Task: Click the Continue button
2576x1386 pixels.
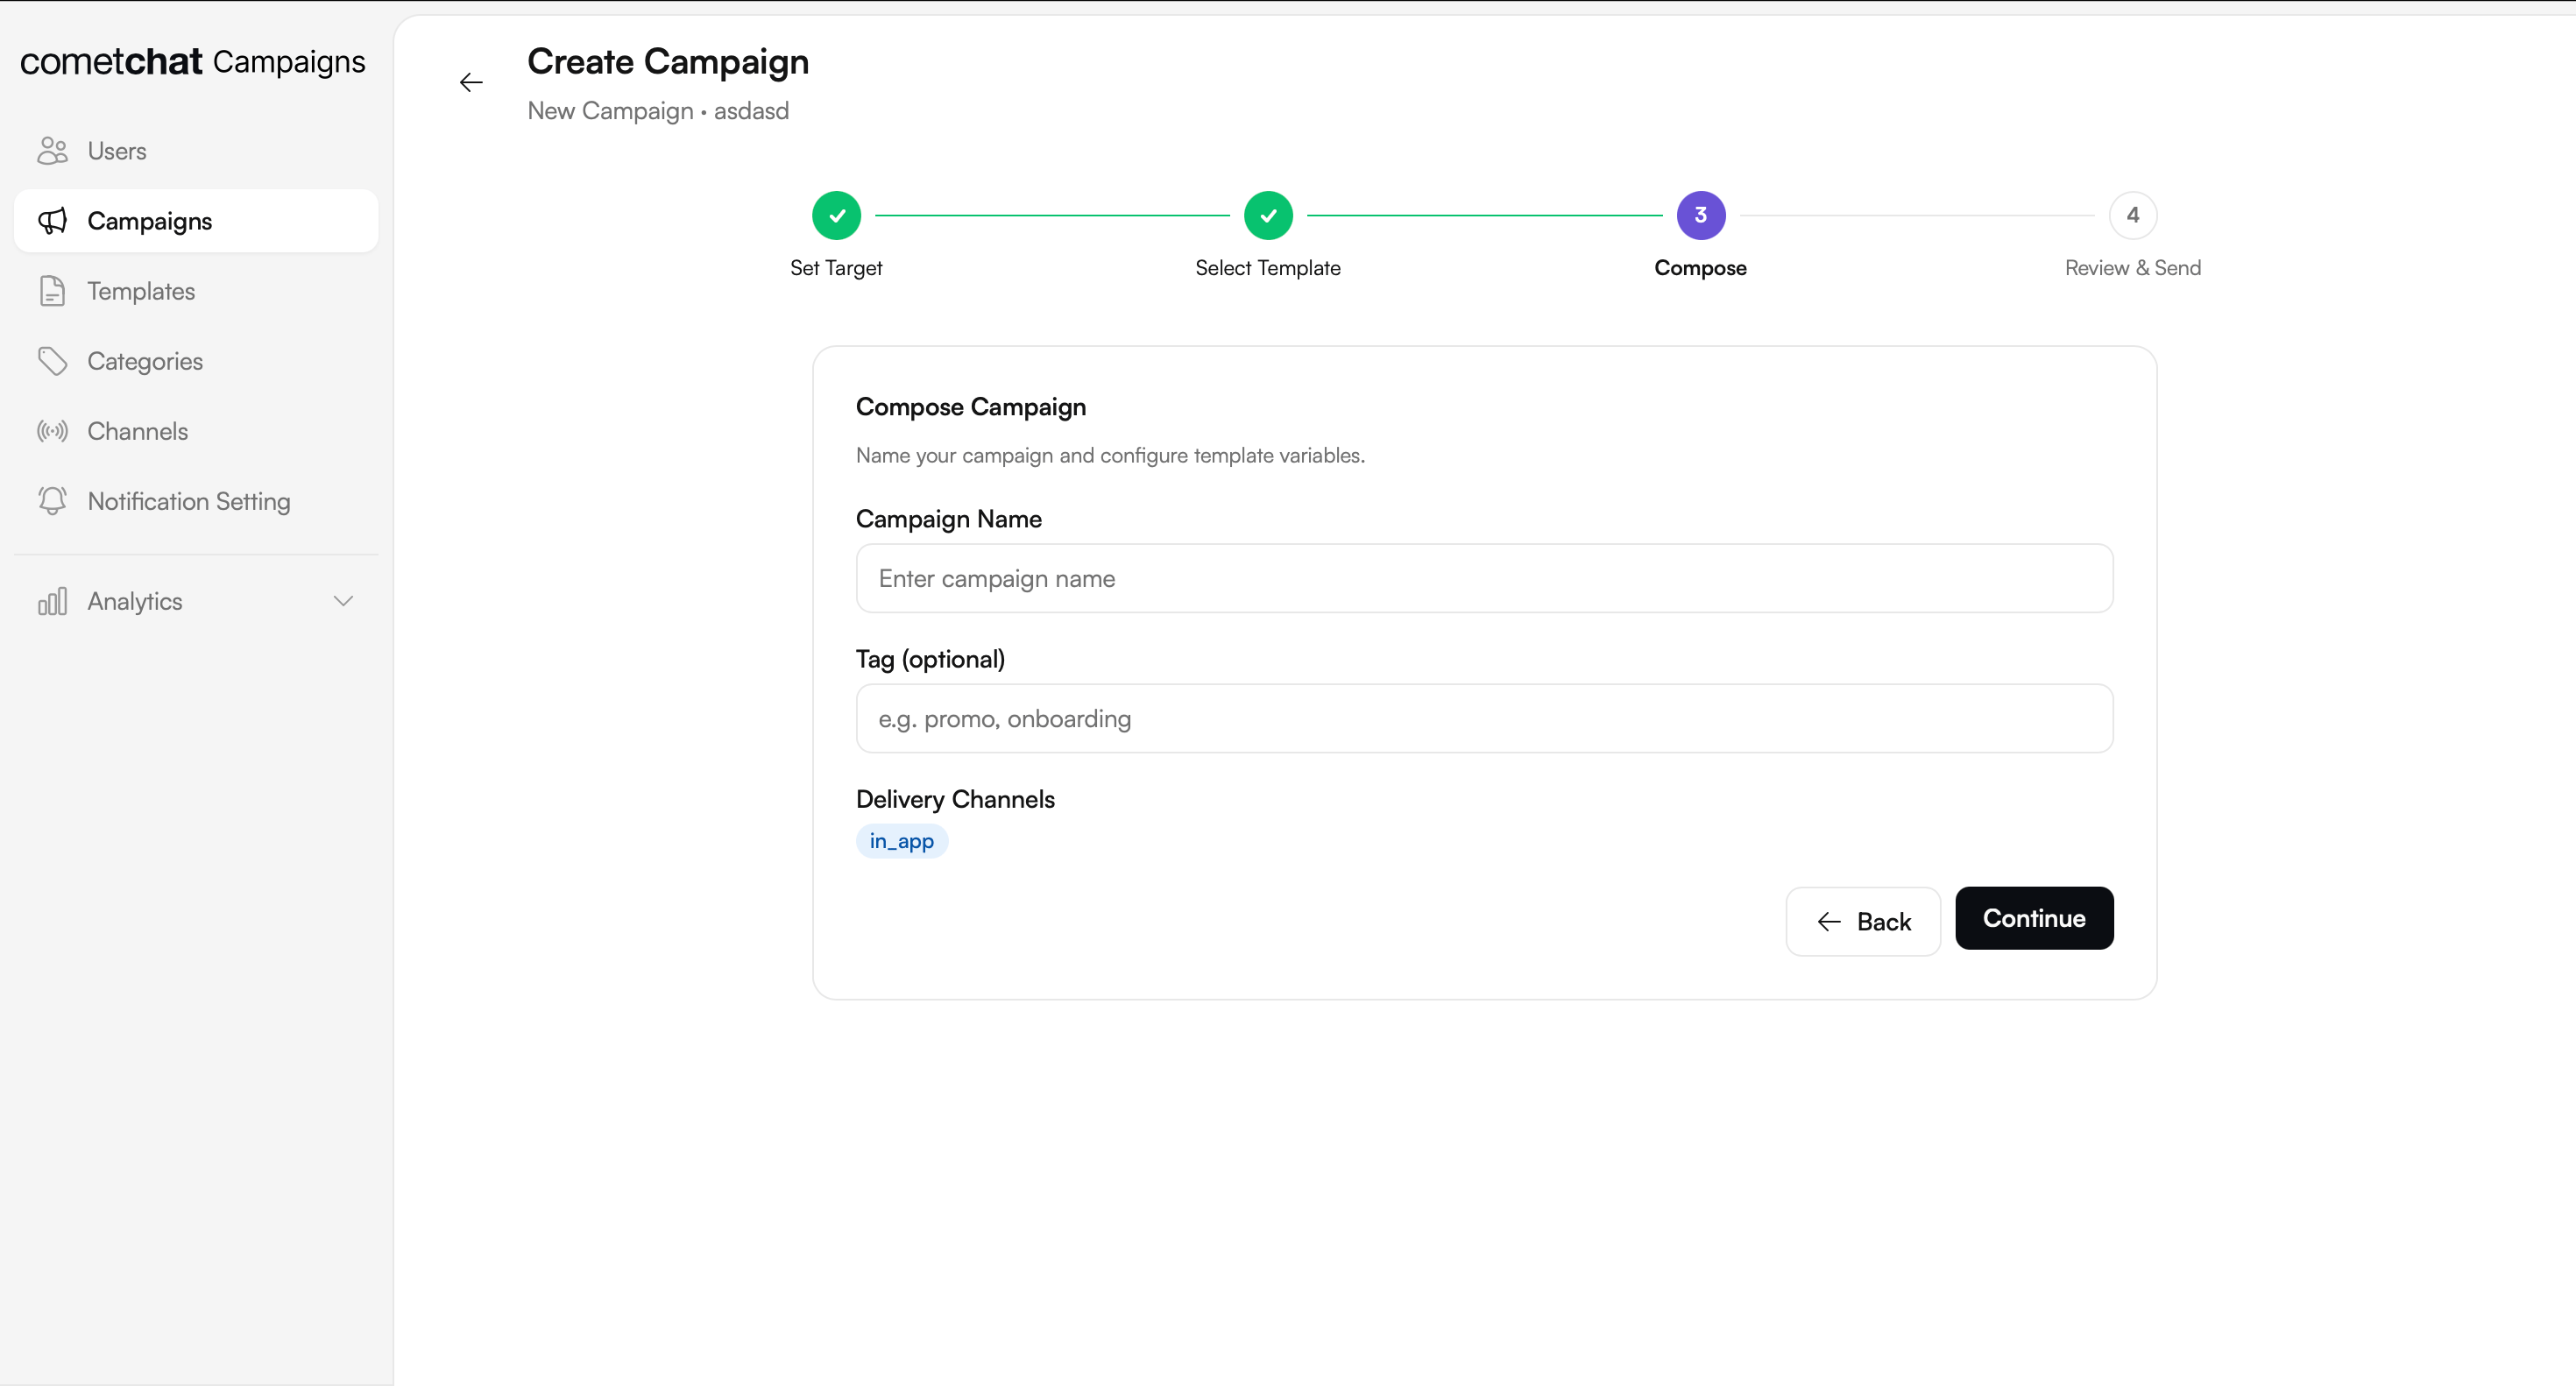Action: (x=2033, y=918)
